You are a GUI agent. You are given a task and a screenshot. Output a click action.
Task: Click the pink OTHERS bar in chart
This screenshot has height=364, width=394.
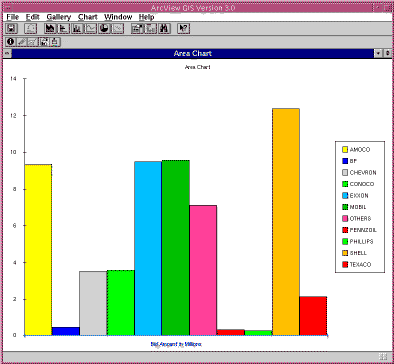[x=203, y=270]
